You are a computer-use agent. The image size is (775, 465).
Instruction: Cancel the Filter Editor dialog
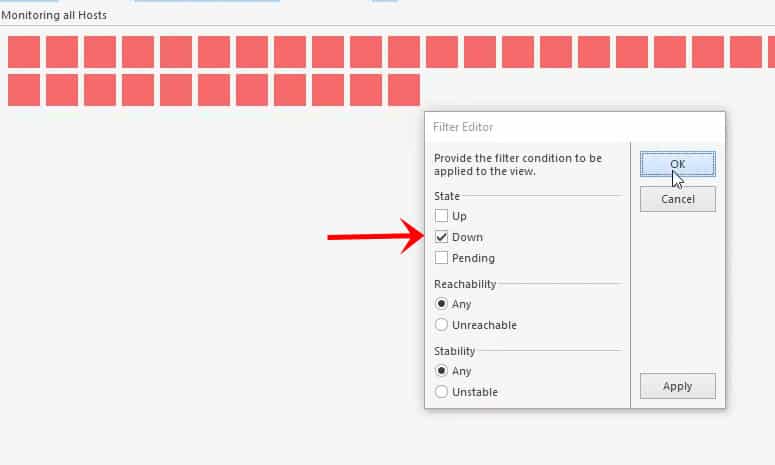tap(678, 199)
